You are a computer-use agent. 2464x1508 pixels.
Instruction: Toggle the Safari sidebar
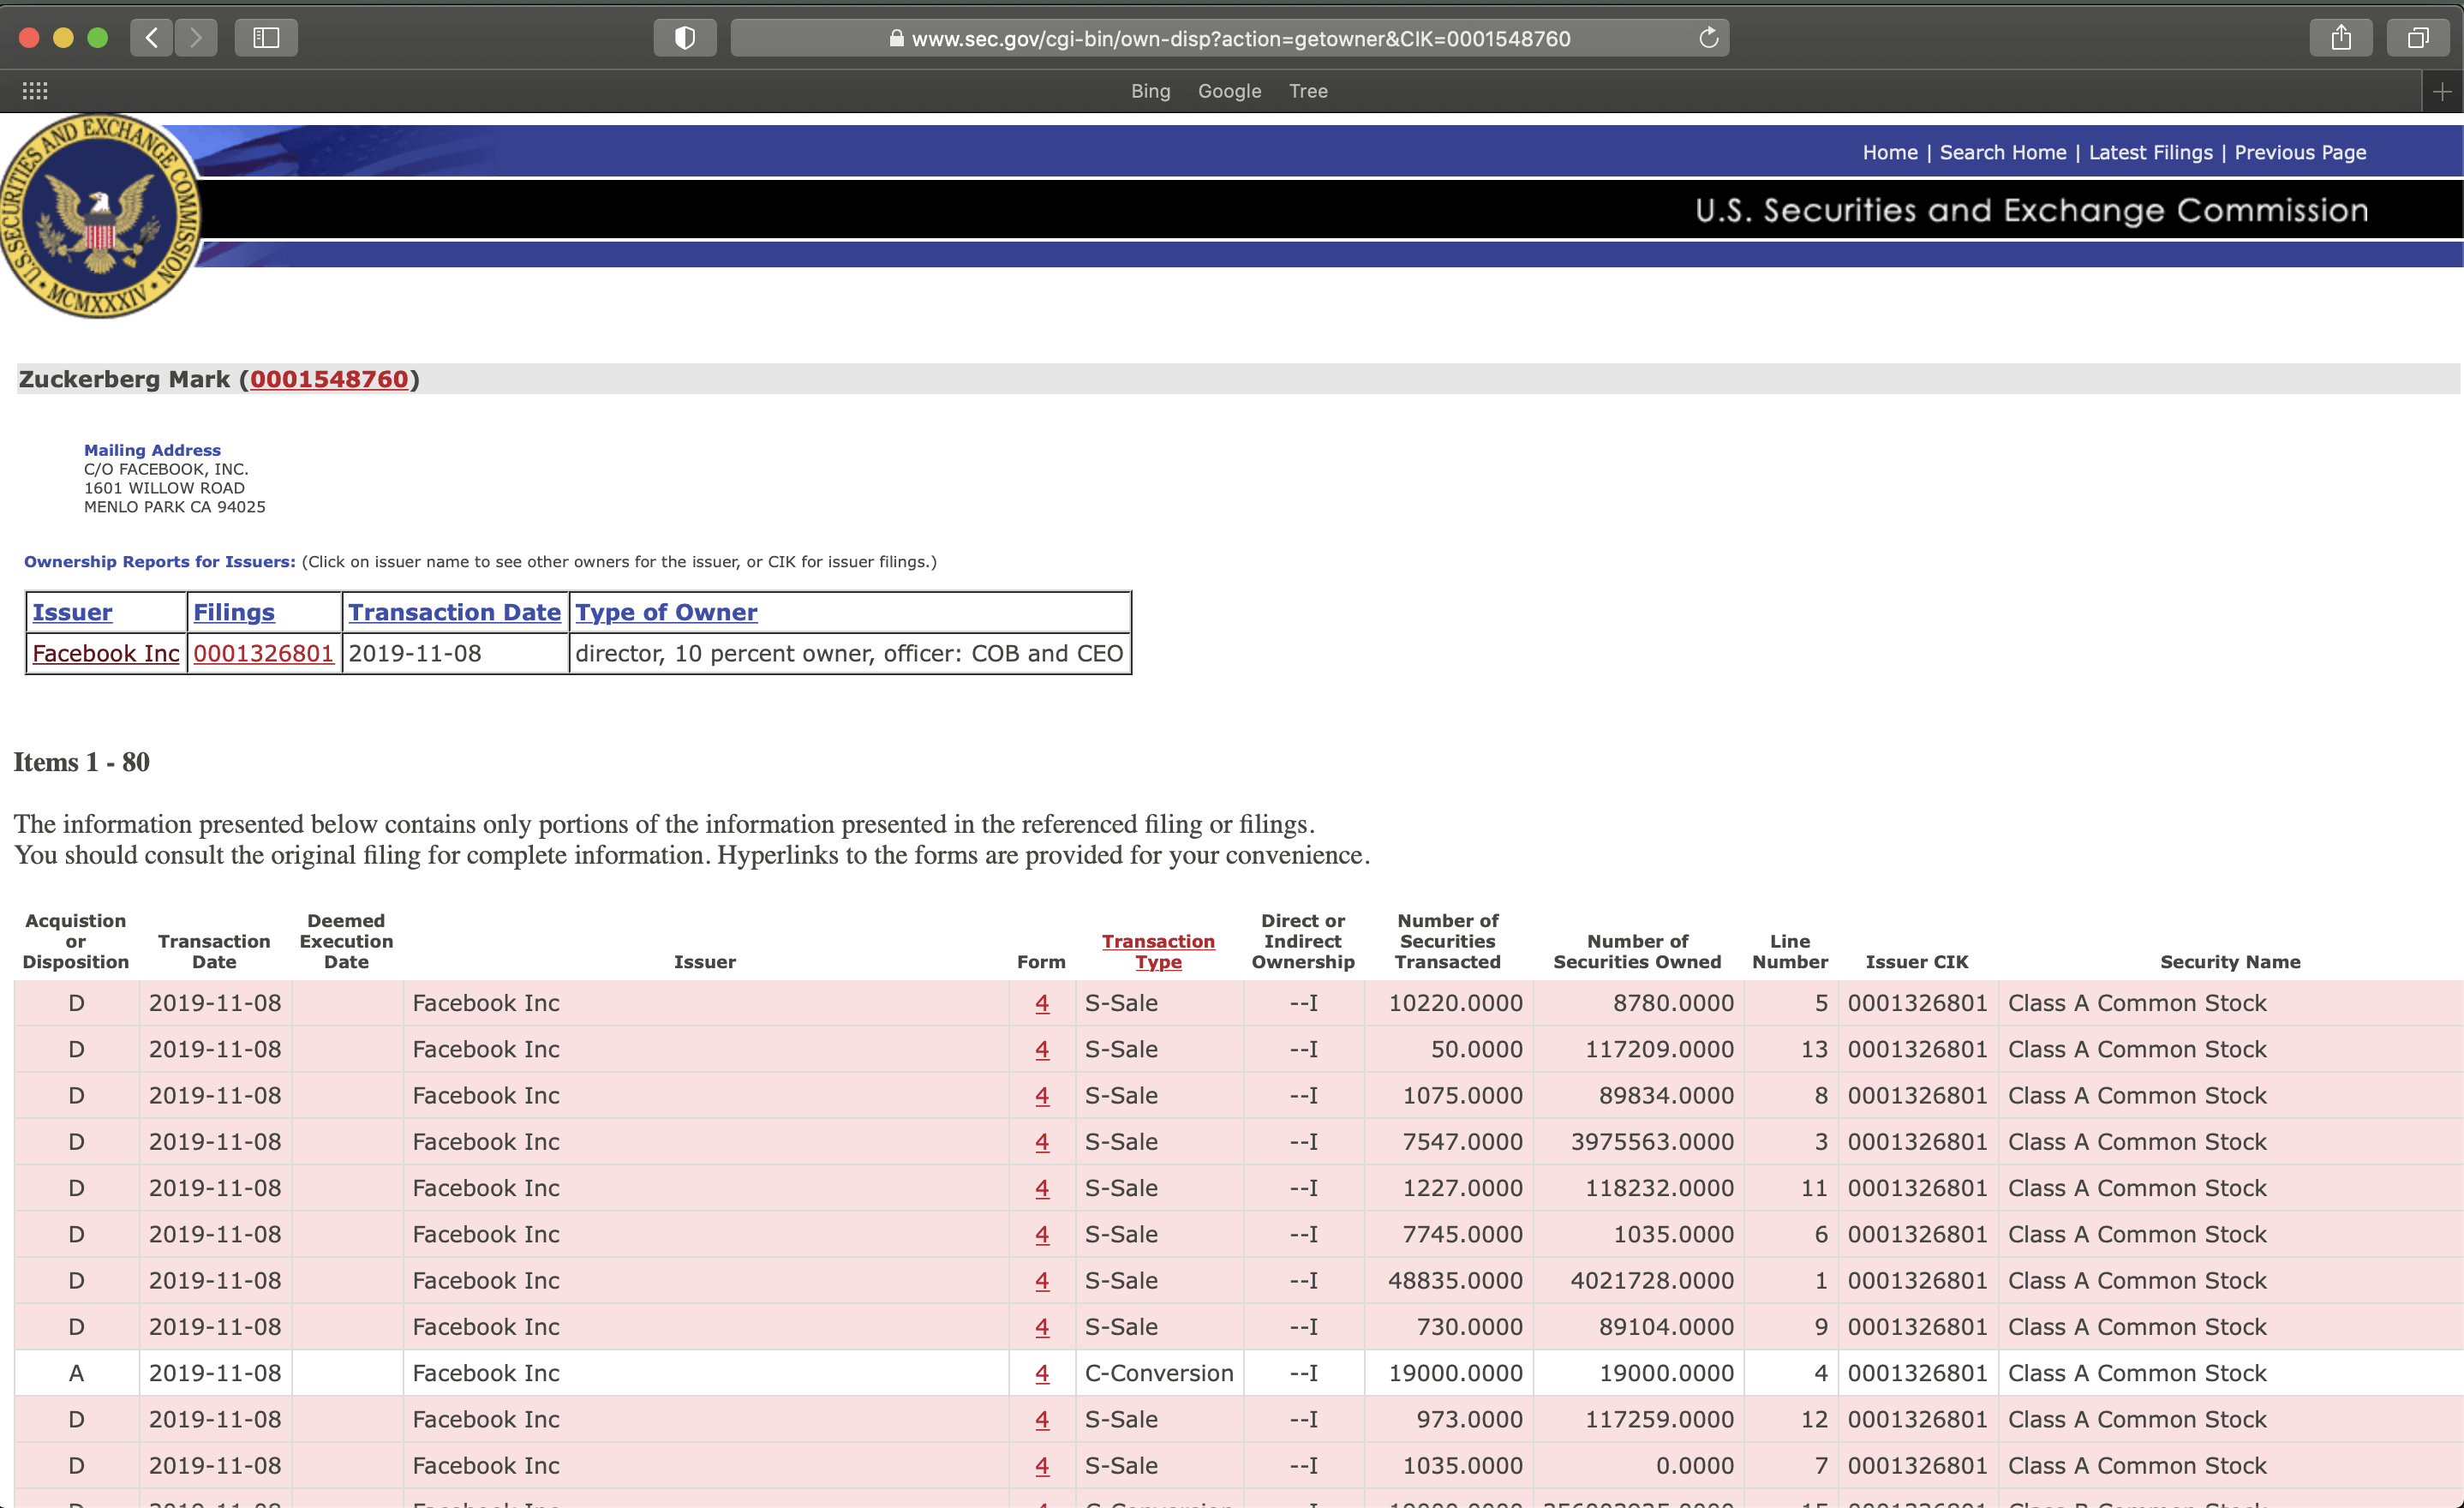(265, 37)
